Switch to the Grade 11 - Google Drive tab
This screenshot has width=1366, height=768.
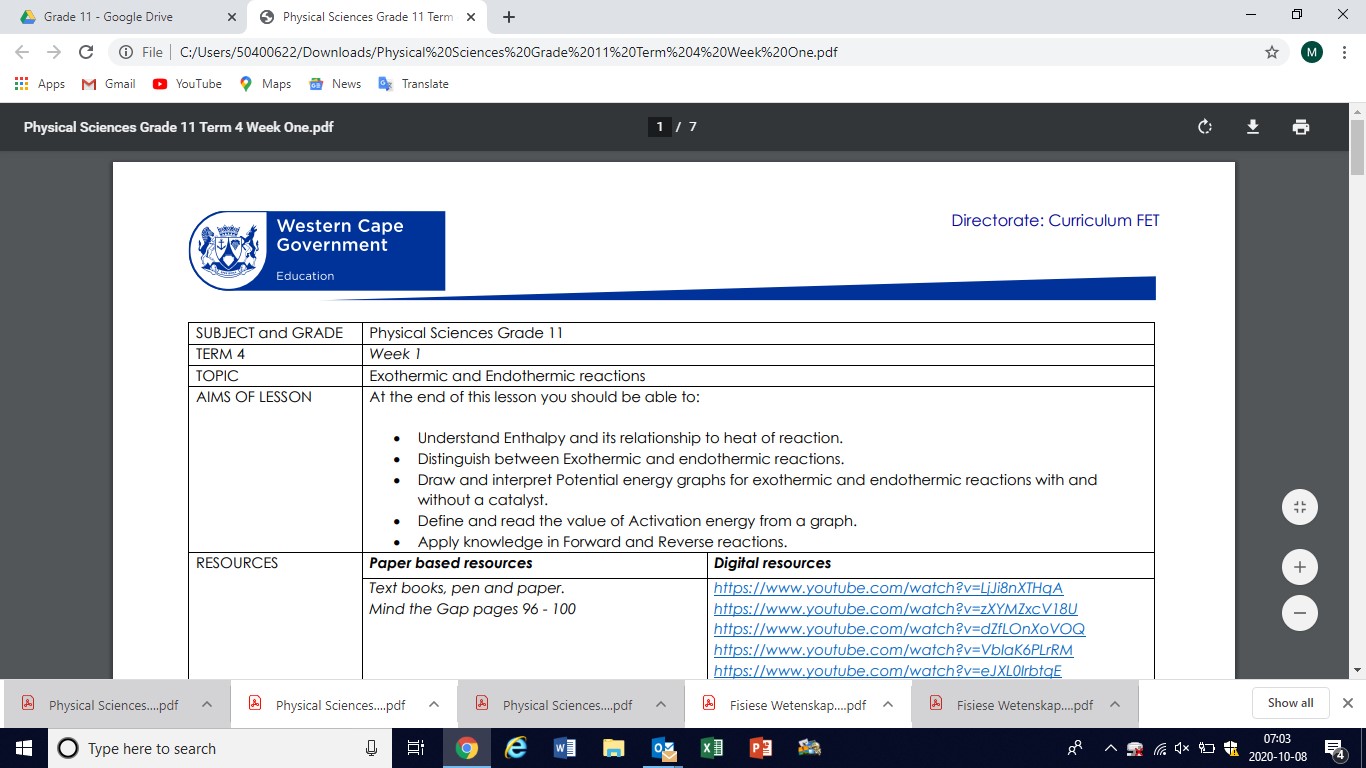pyautogui.click(x=123, y=17)
